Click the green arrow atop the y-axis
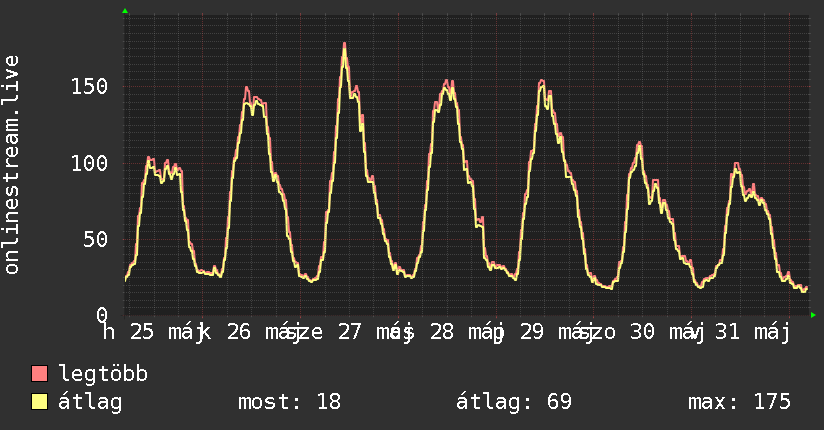Image resolution: width=824 pixels, height=430 pixels. pyautogui.click(x=125, y=11)
